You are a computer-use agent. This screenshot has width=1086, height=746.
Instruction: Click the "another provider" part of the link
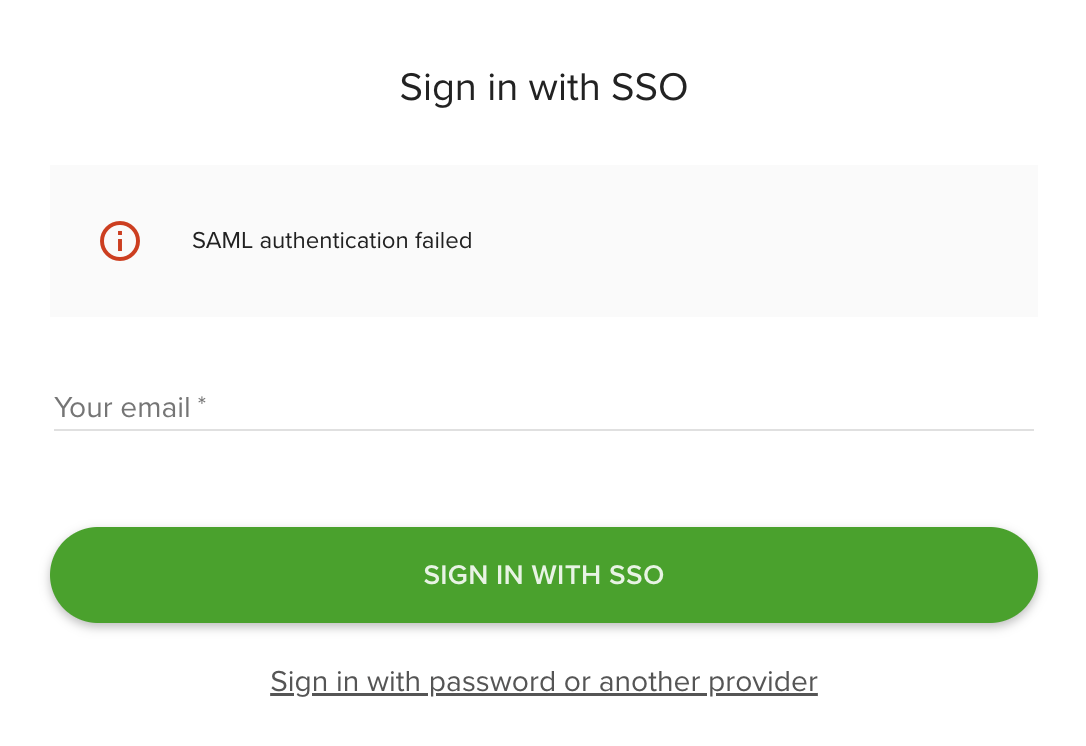(708, 682)
